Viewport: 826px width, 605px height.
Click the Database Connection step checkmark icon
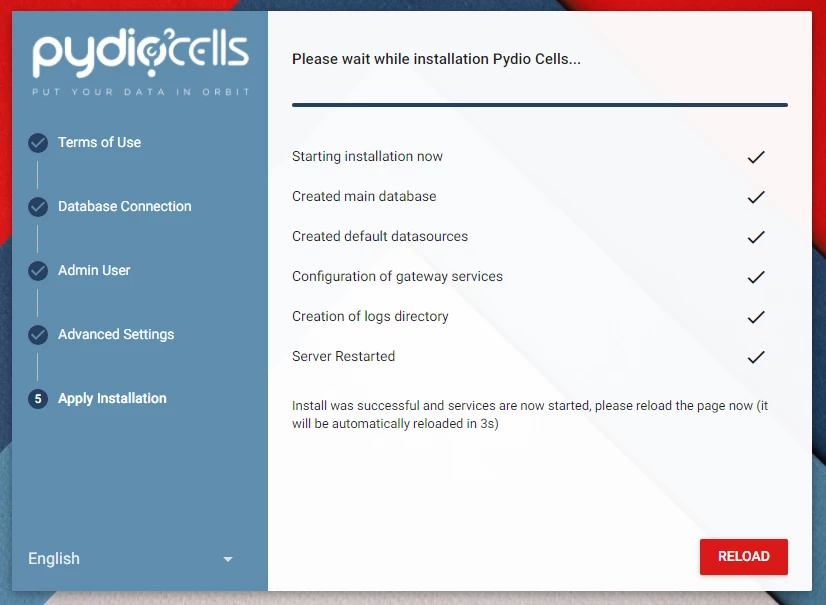coord(38,207)
